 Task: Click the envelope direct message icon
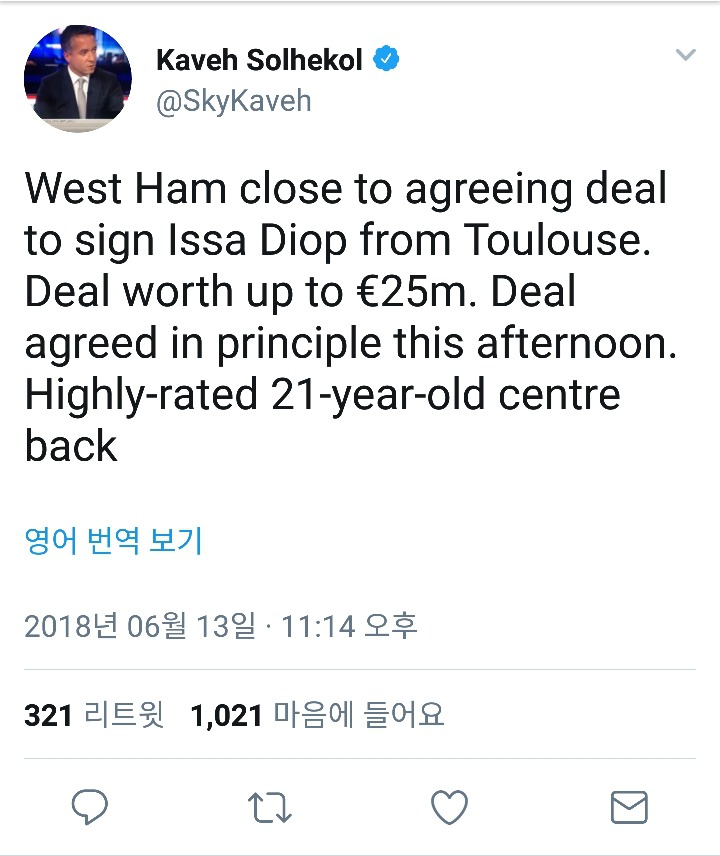coord(629,806)
